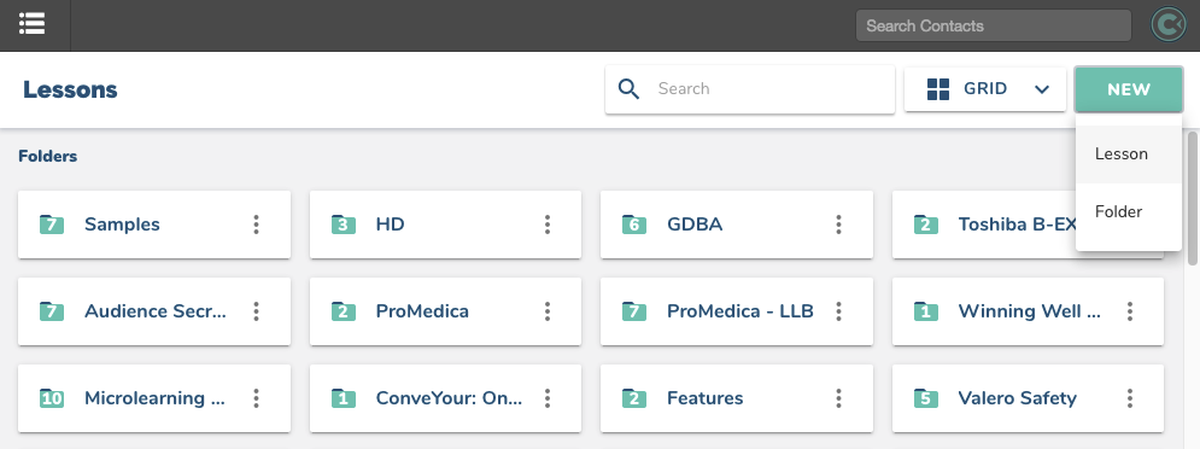Click the ConveYour account logo icon
The width and height of the screenshot is (1200, 449).
coord(1167,25)
